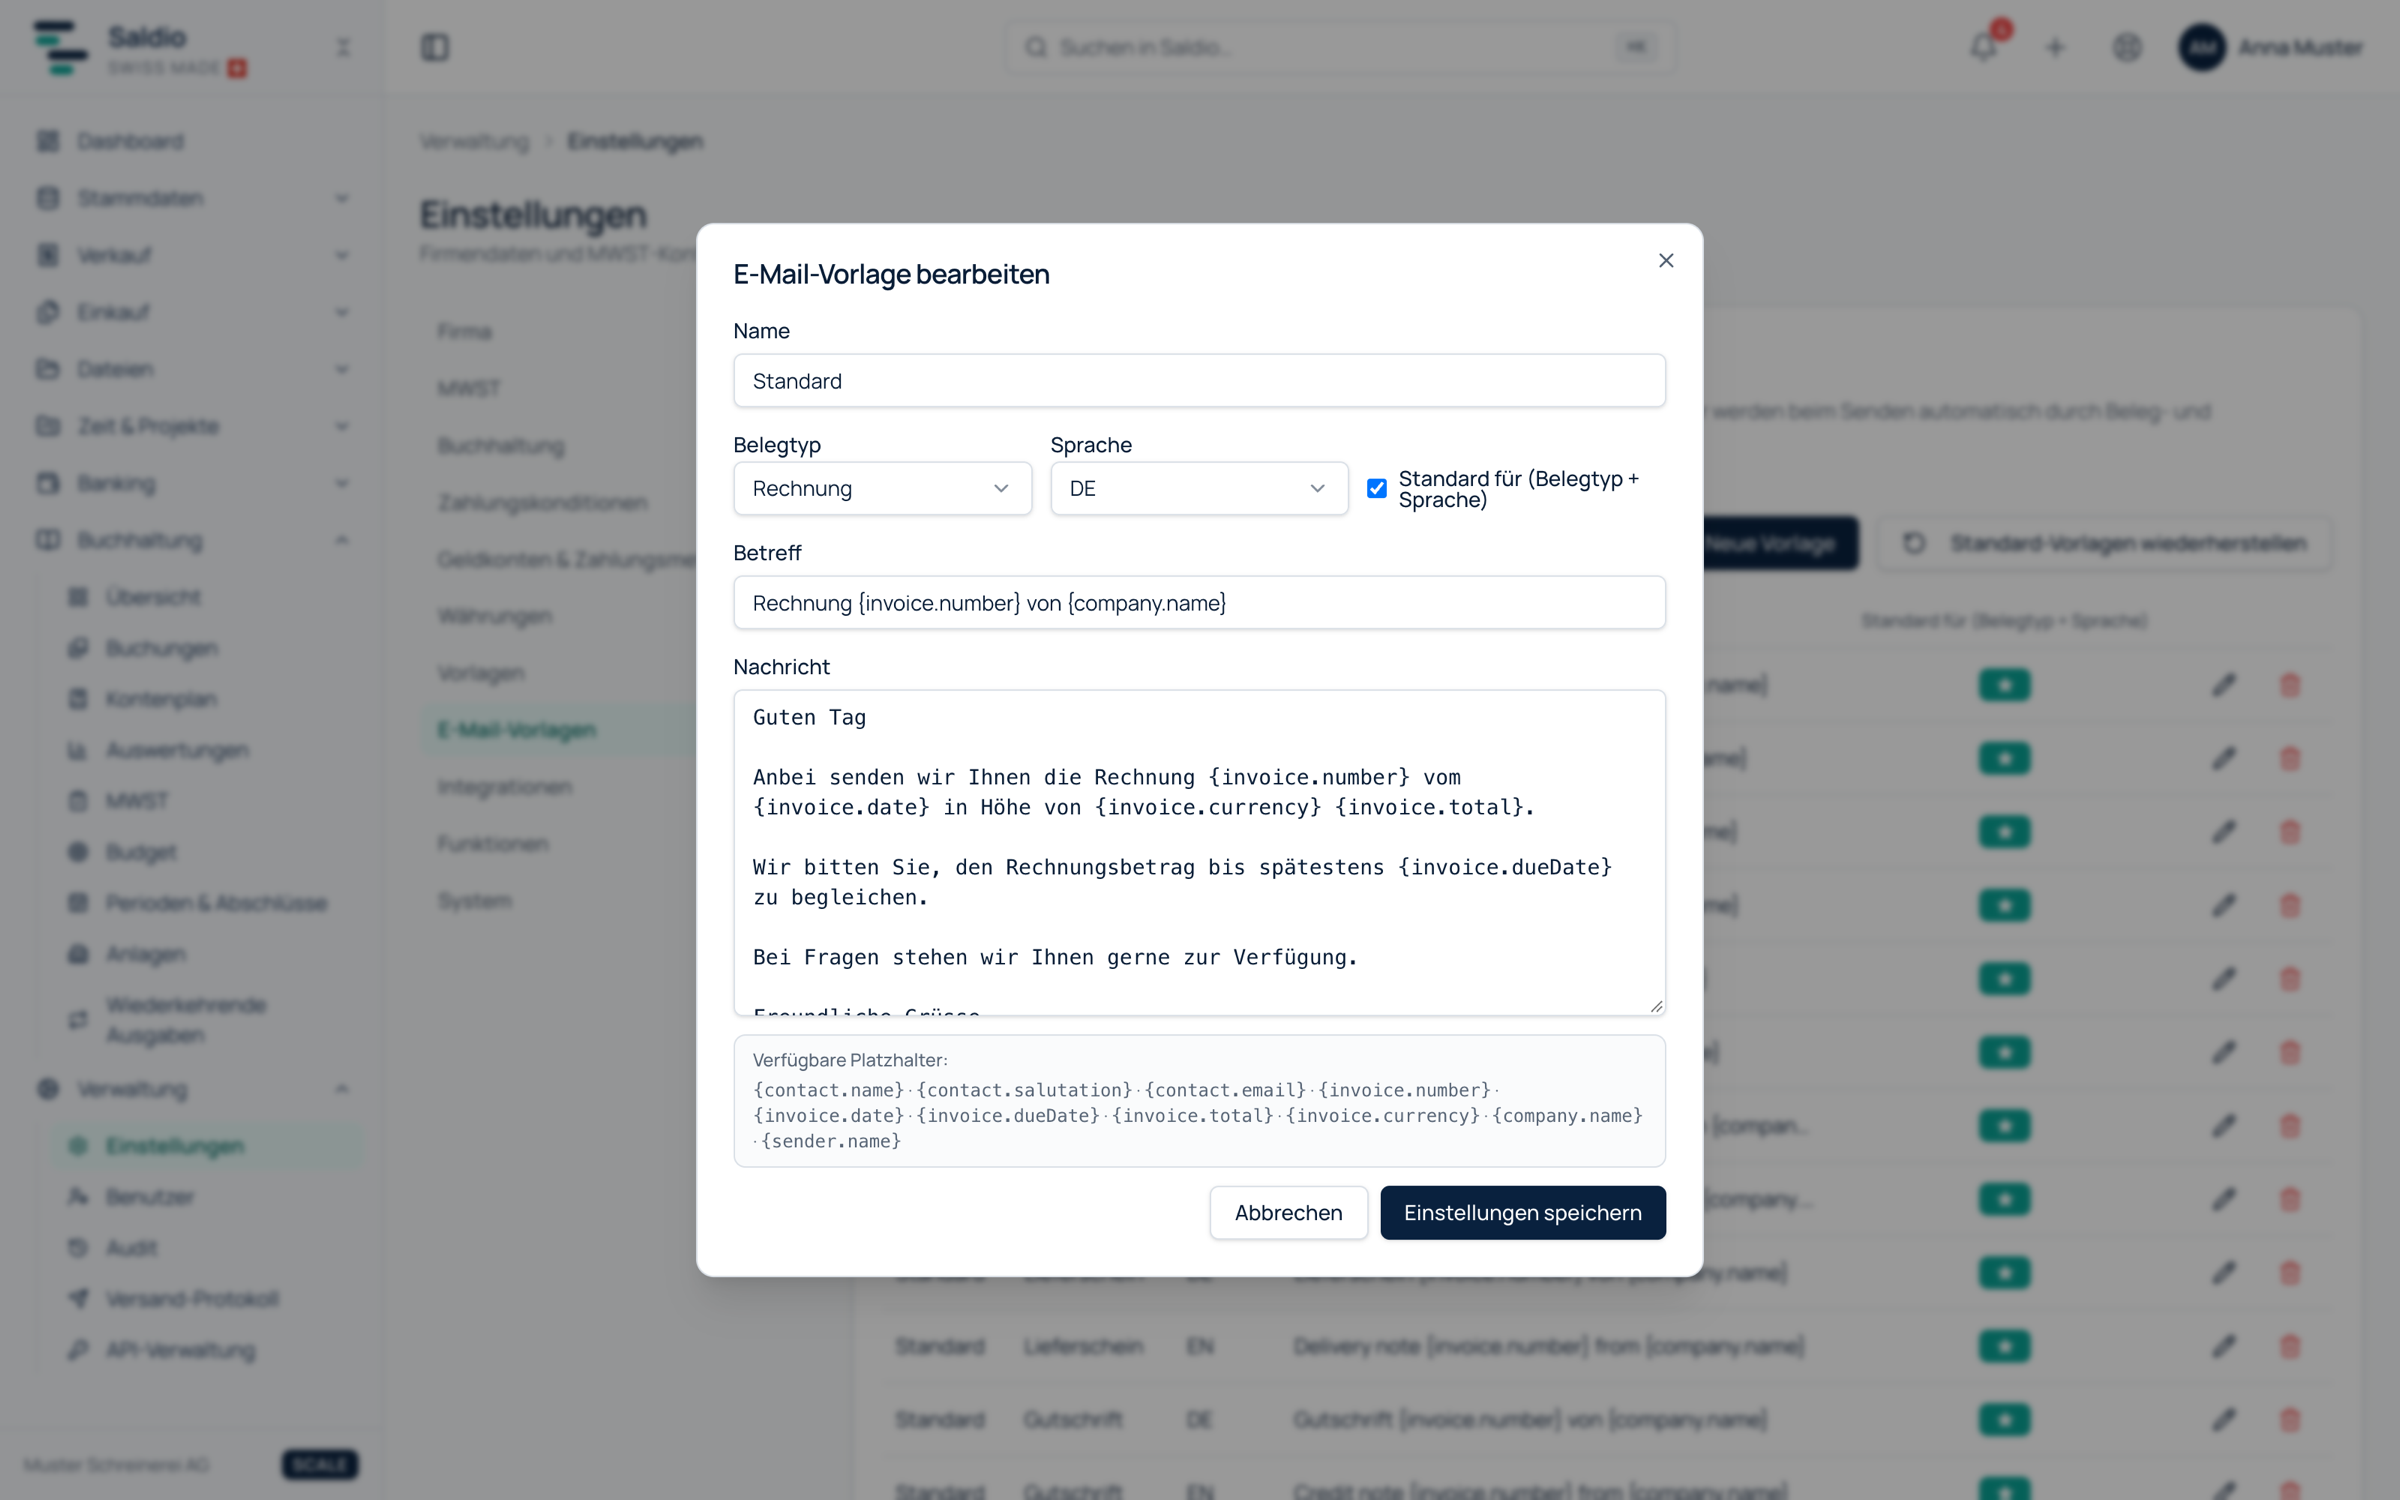Collapse the Buchhaltung sidebar section

pos(192,540)
